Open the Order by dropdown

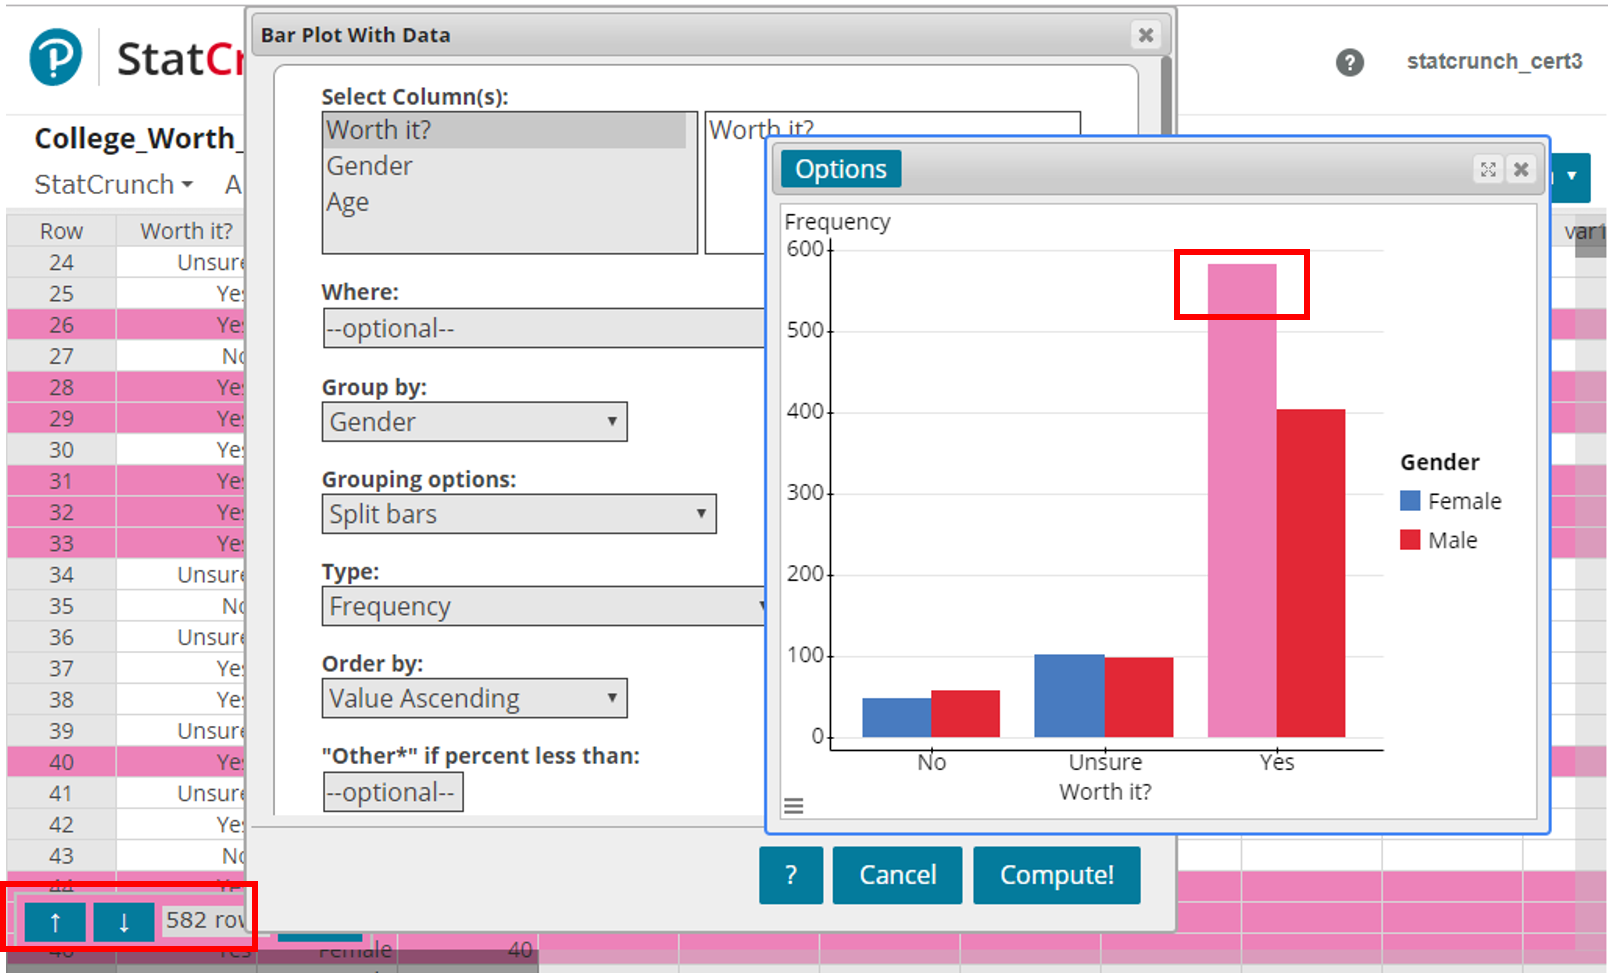[473, 697]
